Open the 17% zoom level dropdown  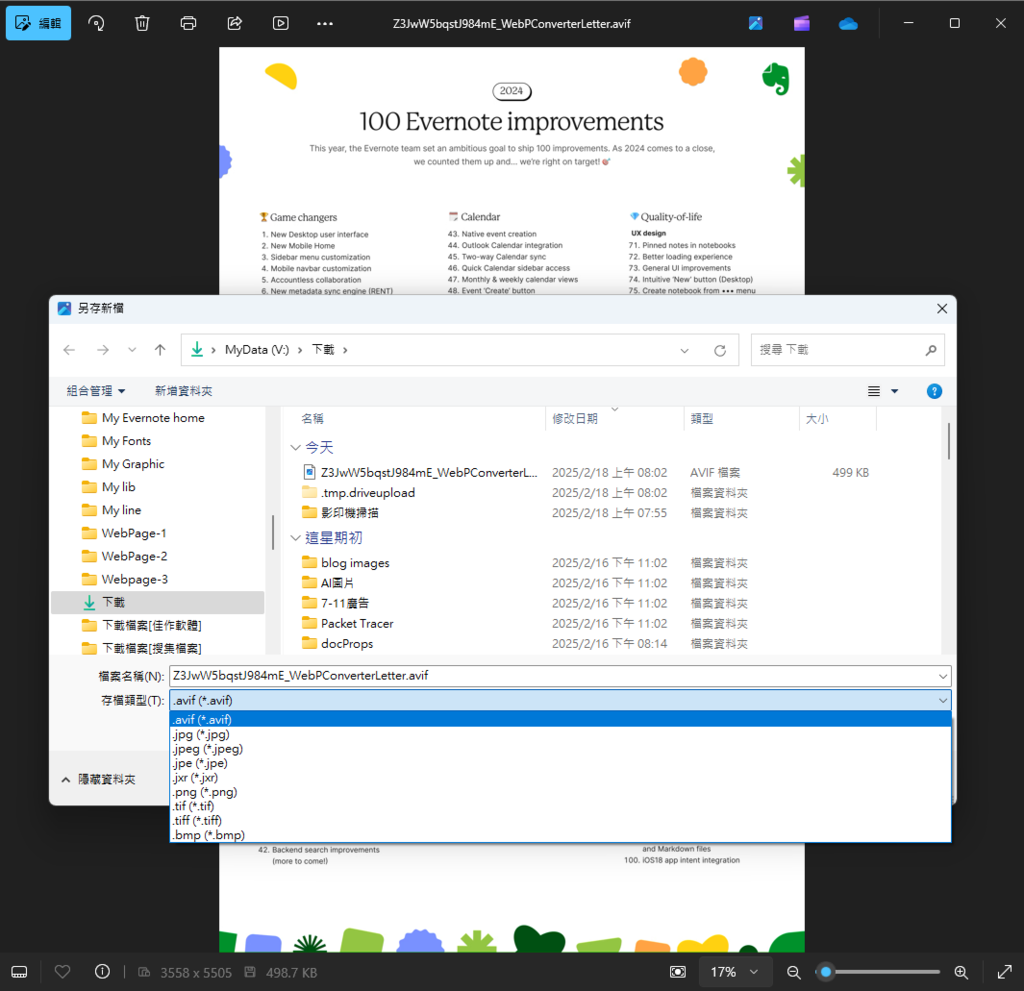(x=735, y=972)
